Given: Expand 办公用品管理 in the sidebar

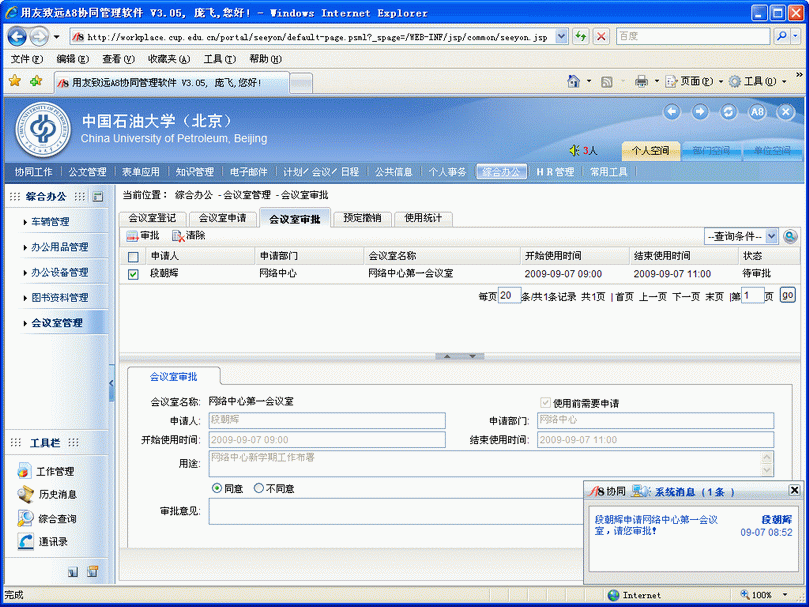Looking at the screenshot, I should pos(59,247).
